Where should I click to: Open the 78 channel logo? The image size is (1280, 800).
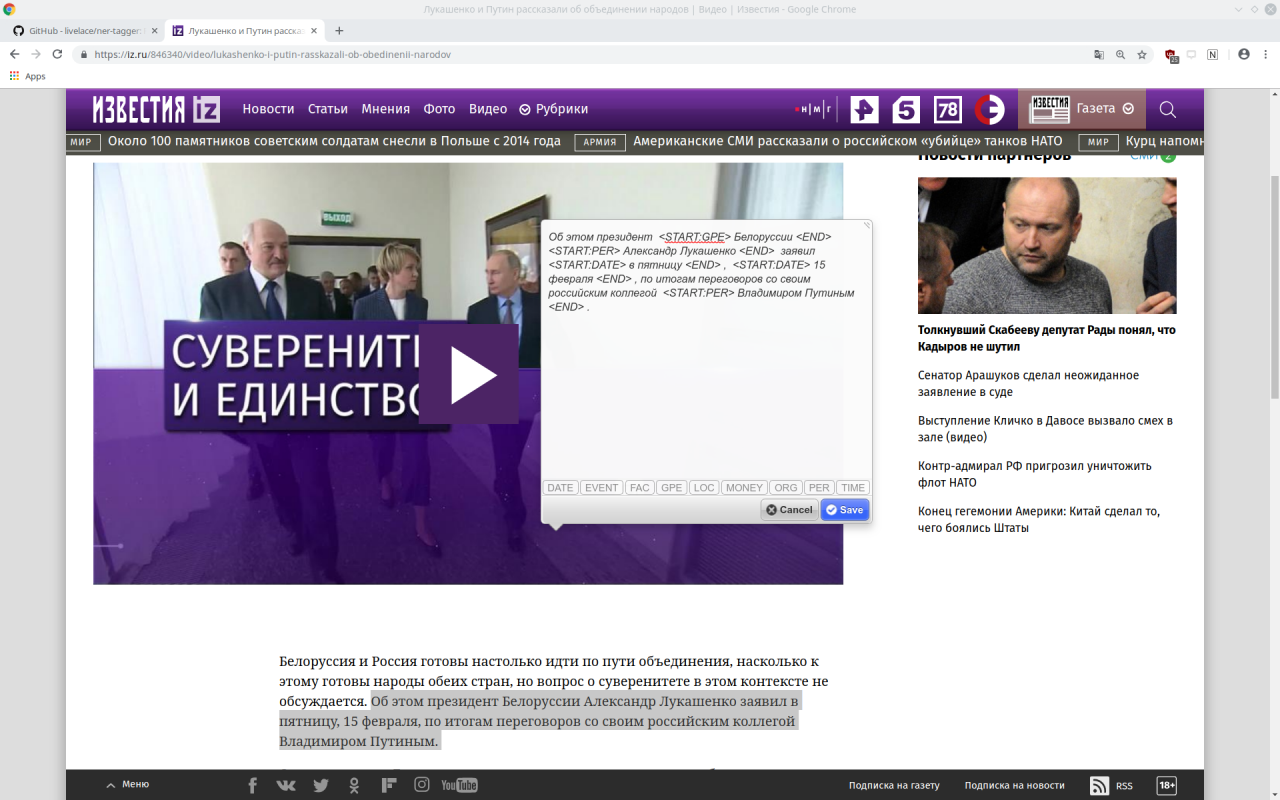pyautogui.click(x=947, y=109)
